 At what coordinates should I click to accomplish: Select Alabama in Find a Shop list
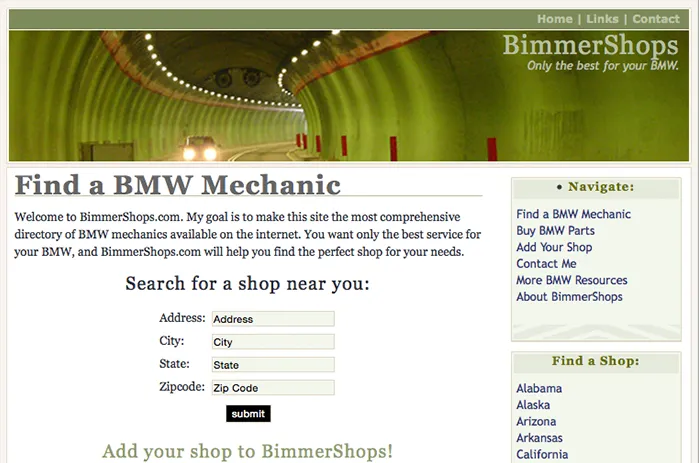coord(539,389)
